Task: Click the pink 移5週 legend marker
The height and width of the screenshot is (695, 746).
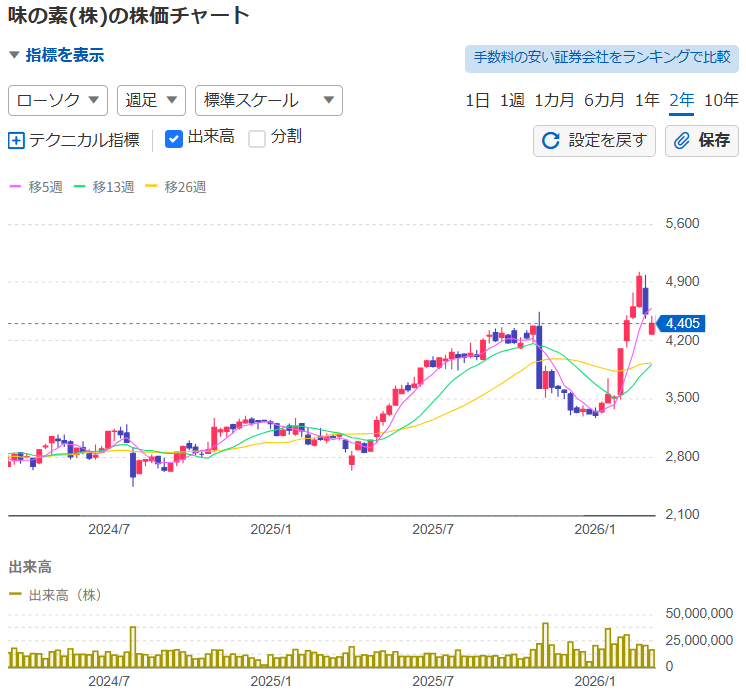Action: [x=14, y=186]
